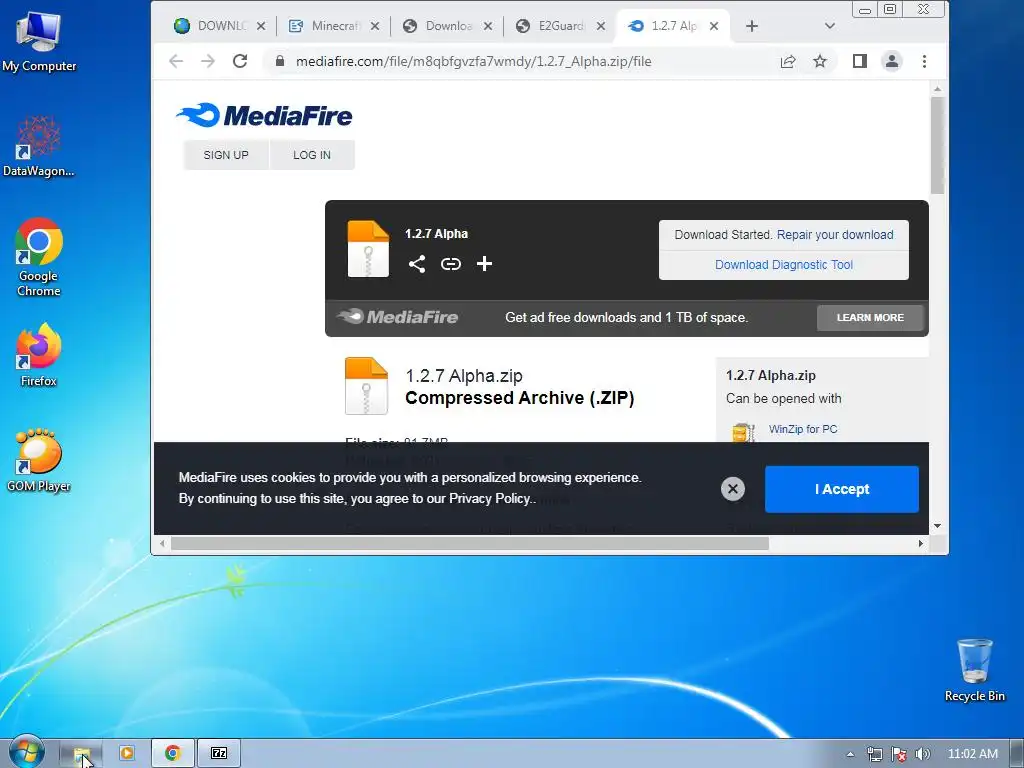Click the mediafire.com address bar

473,61
